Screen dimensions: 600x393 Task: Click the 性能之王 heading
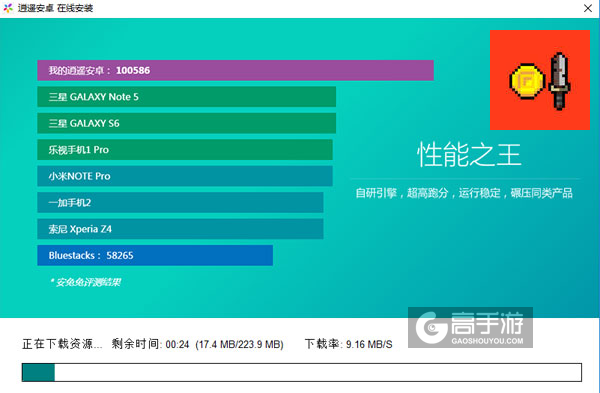click(x=469, y=155)
